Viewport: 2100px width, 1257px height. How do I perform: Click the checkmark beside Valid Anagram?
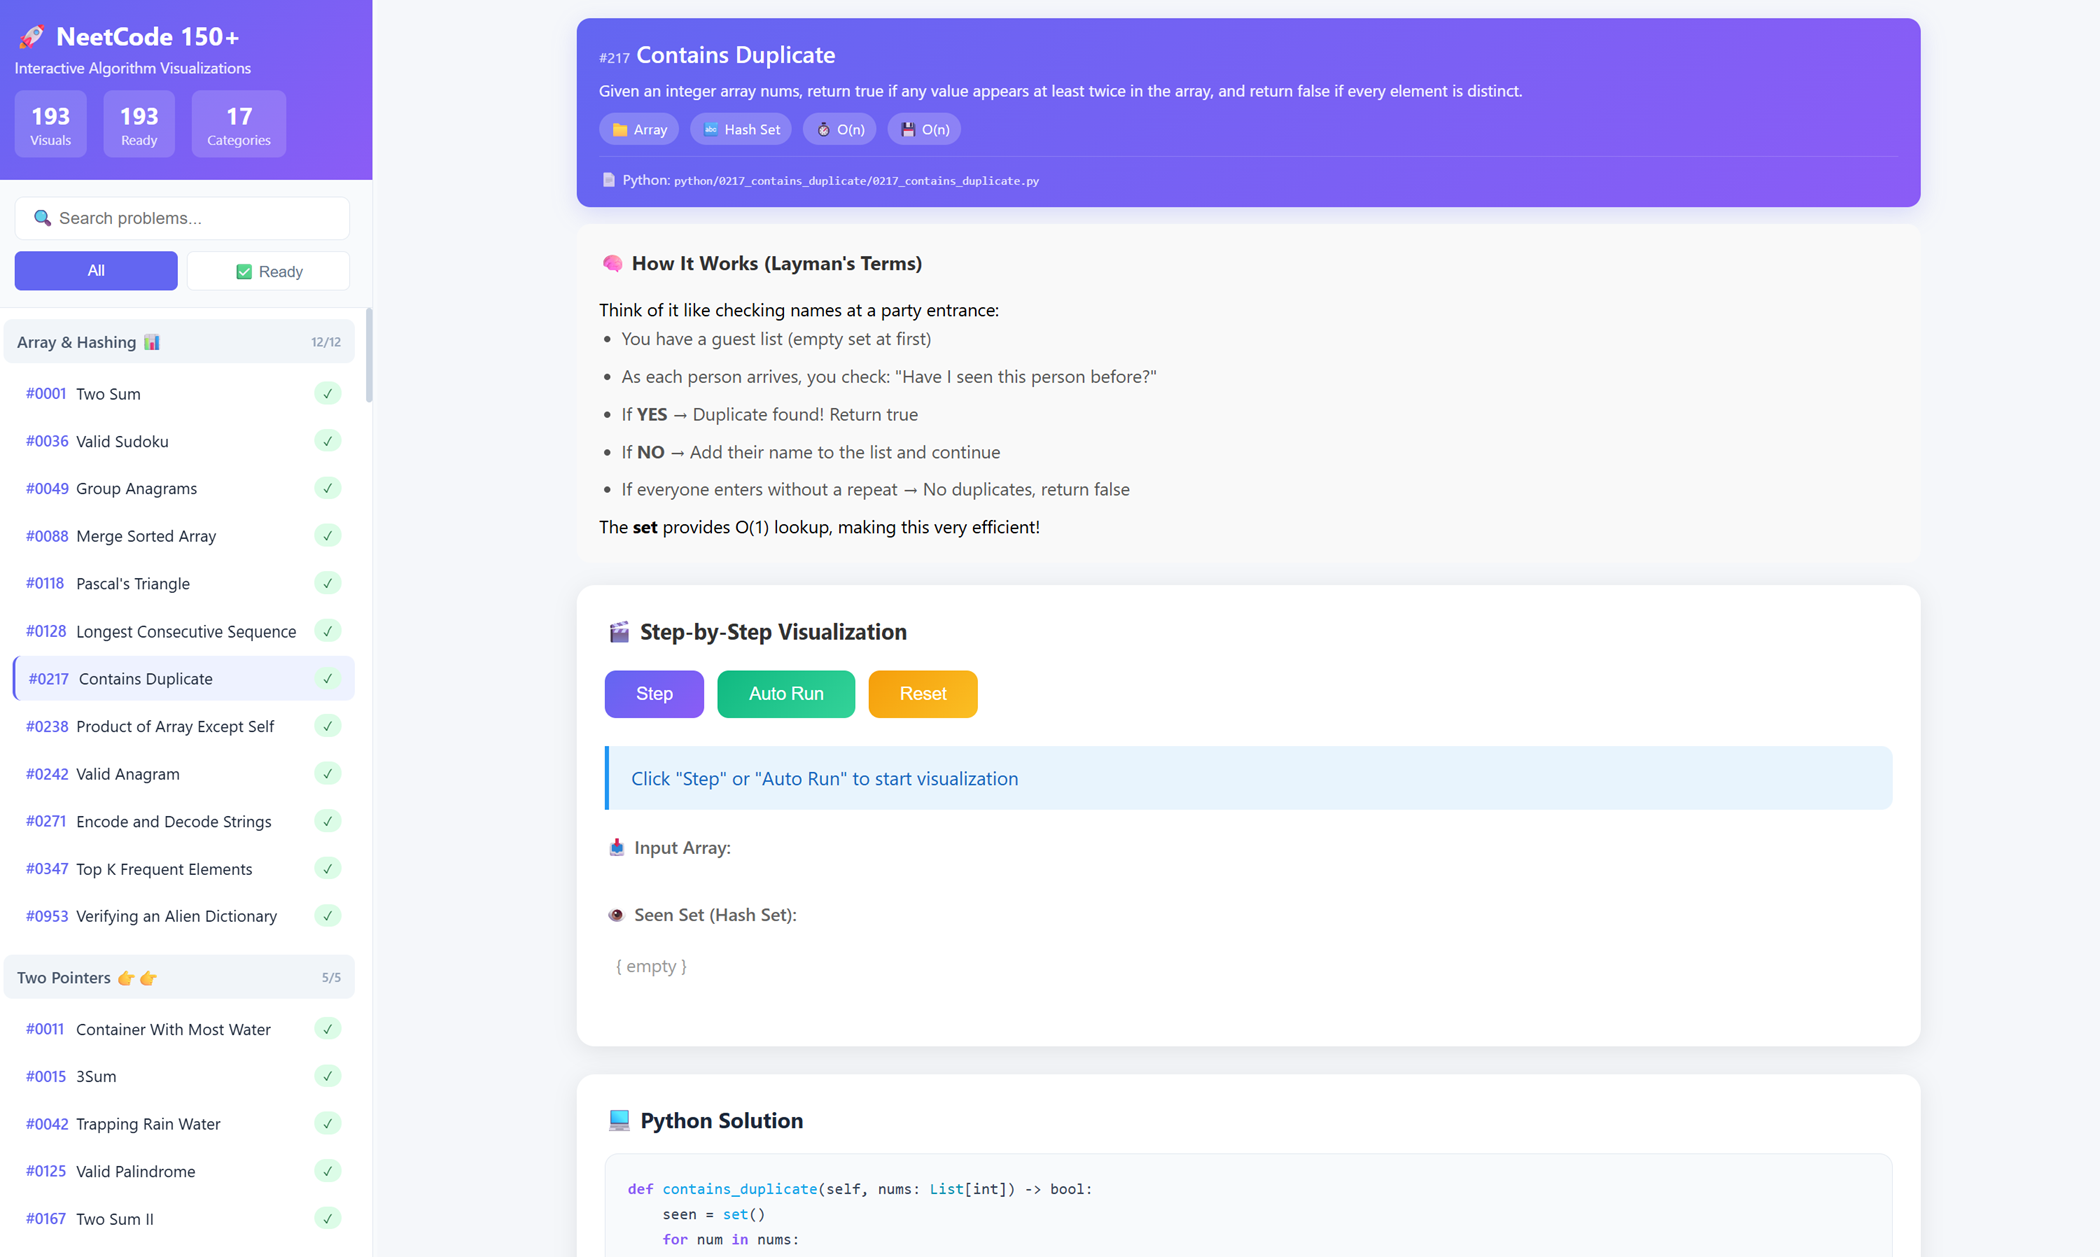pyautogui.click(x=327, y=774)
